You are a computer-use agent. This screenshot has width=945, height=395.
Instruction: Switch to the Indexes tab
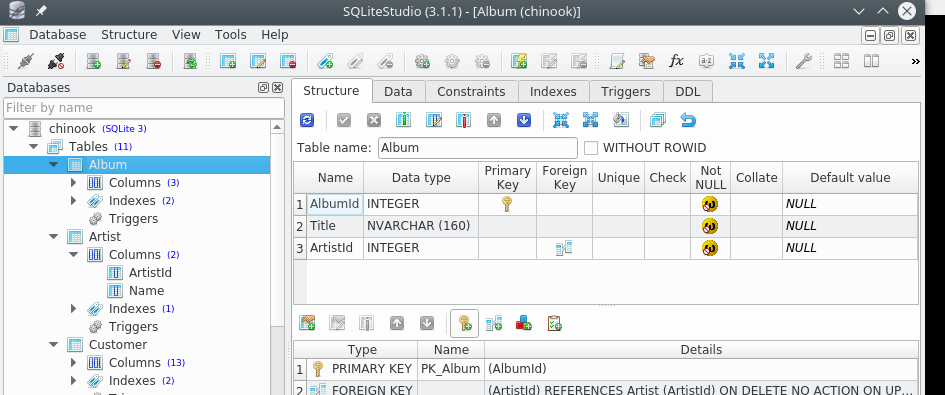pyautogui.click(x=553, y=92)
